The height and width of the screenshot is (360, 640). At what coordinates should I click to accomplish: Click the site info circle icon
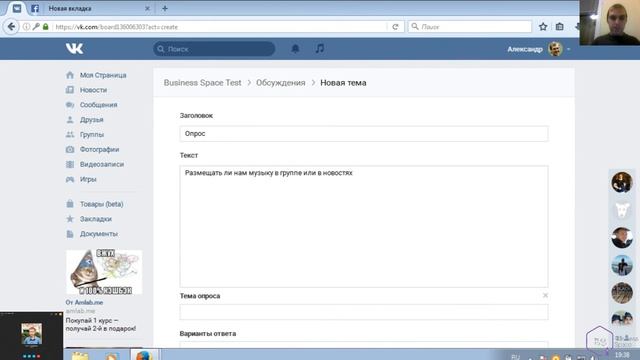pos(26,27)
